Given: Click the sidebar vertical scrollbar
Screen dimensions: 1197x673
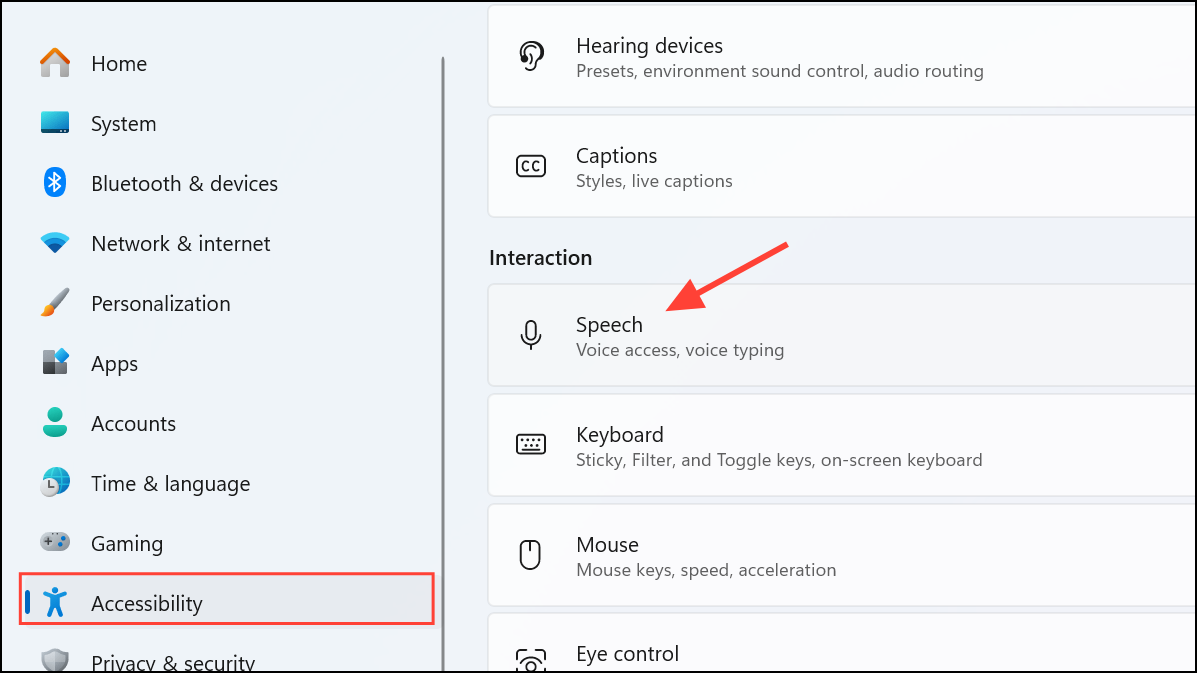Looking at the screenshot, I should coord(442,364).
